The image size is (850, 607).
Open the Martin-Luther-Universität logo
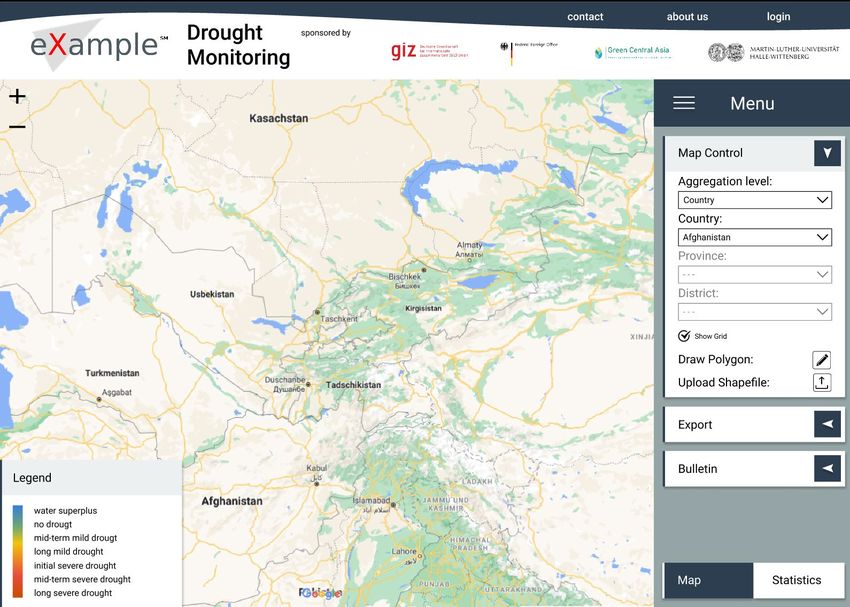774,52
